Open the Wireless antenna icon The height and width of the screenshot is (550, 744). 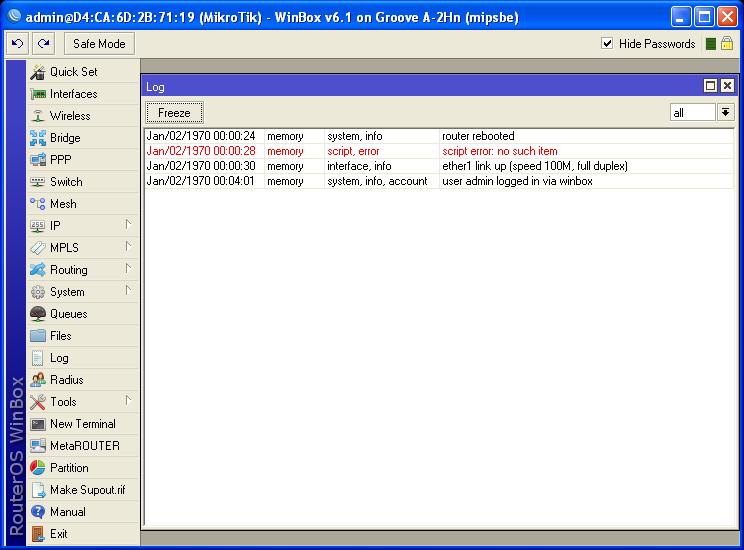[x=38, y=116]
